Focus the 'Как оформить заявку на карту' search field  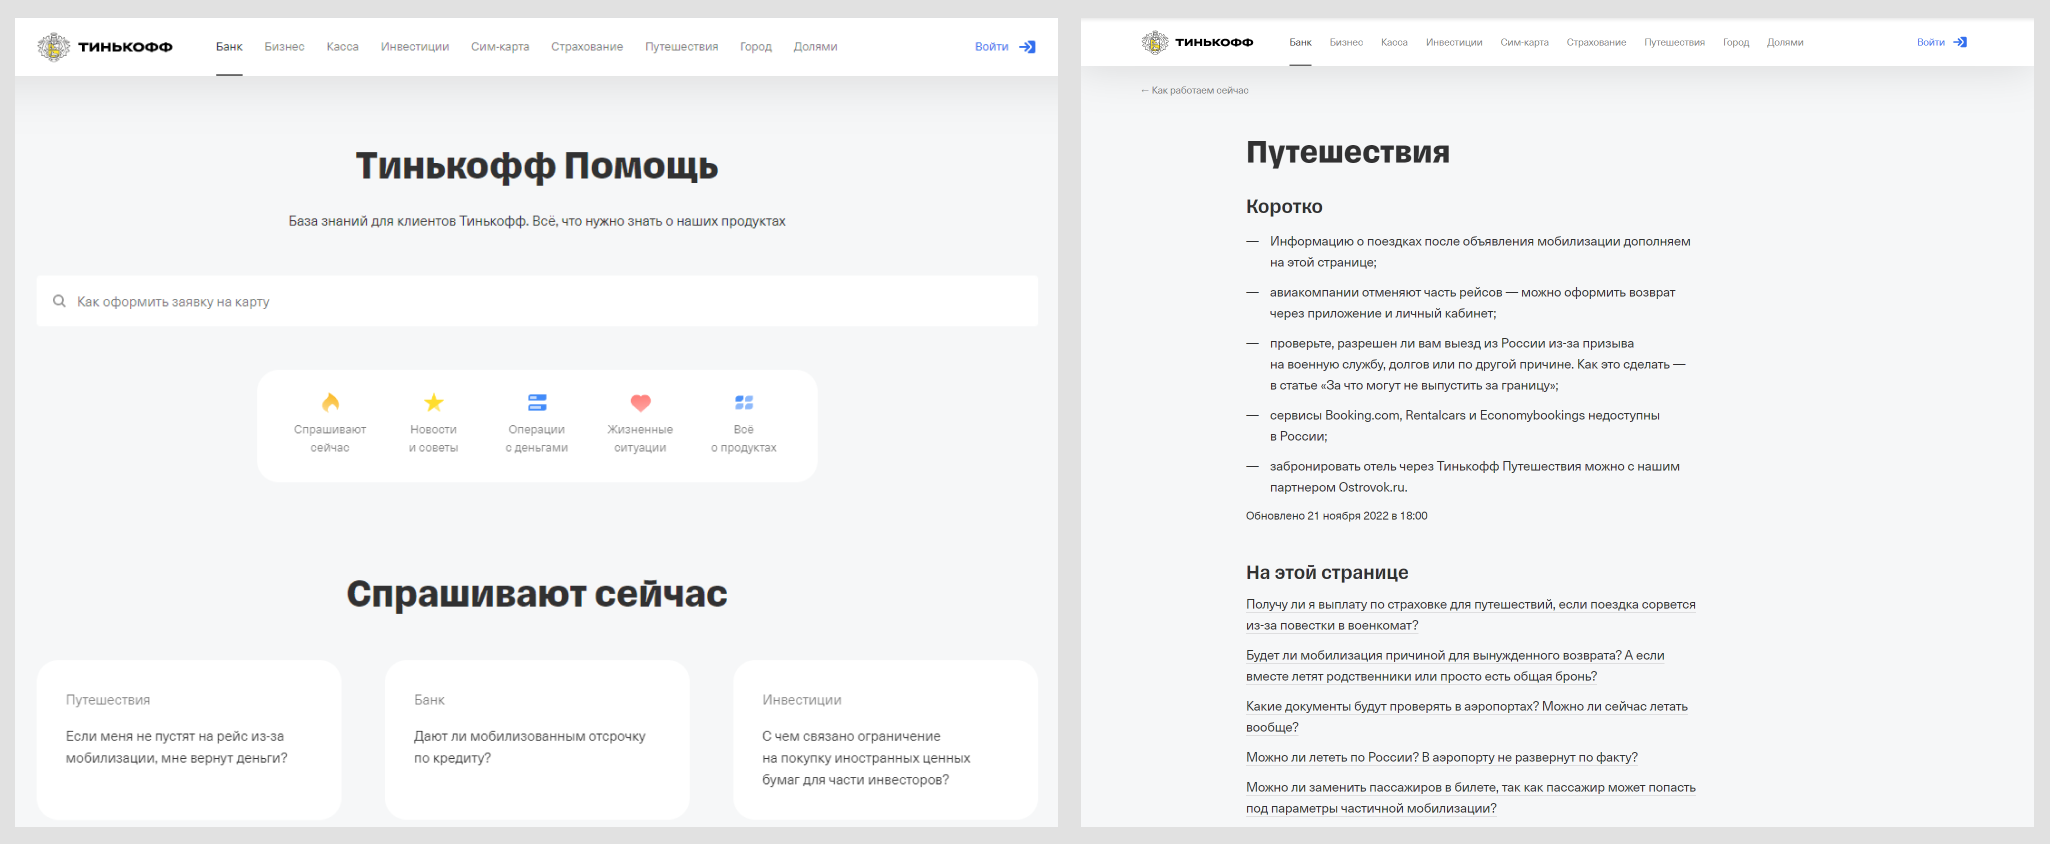pos(537,301)
